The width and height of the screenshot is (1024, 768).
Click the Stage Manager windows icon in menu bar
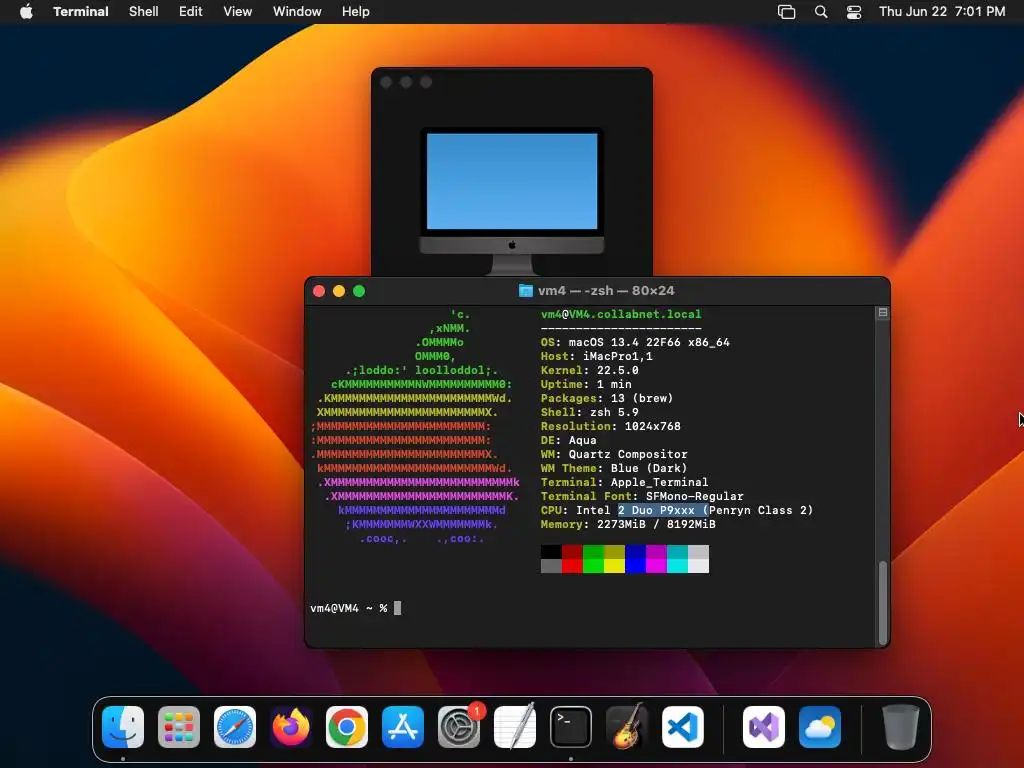786,12
